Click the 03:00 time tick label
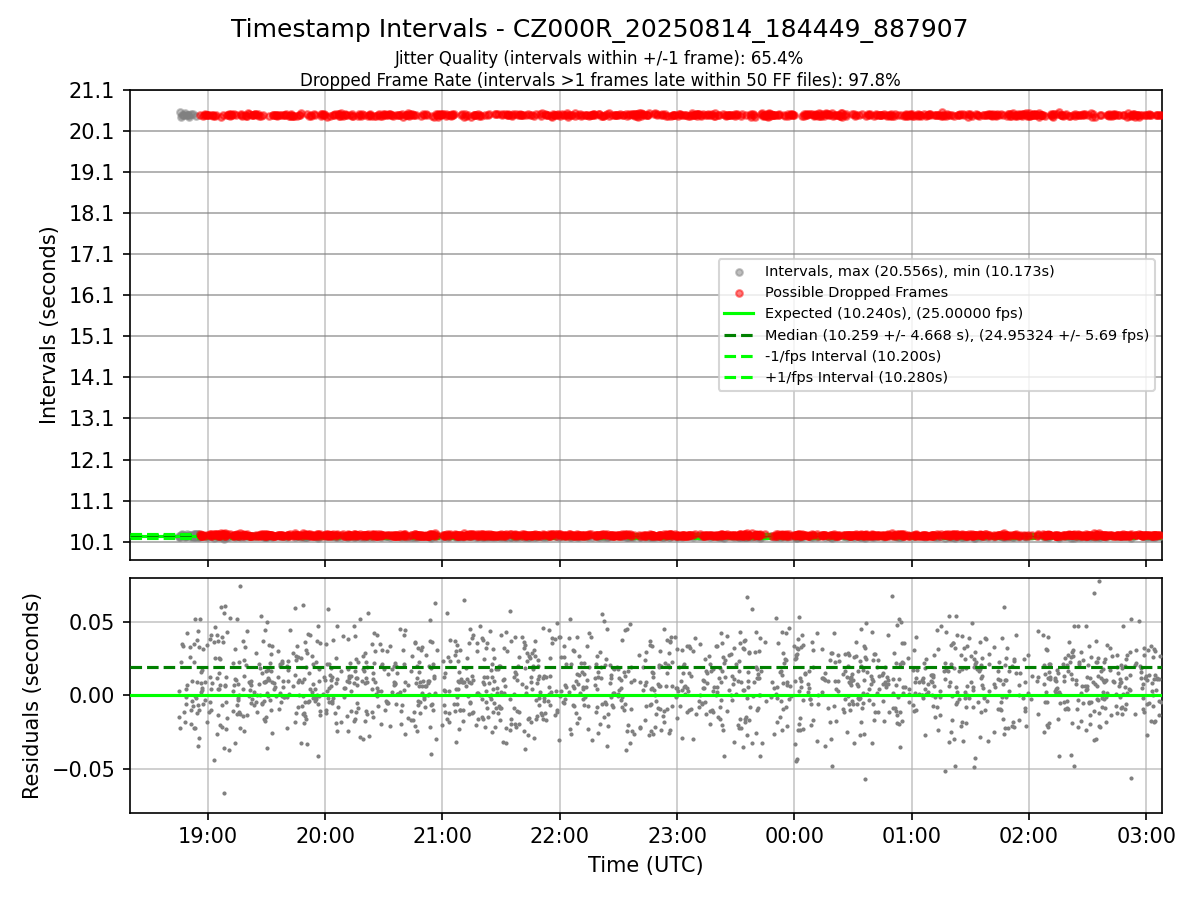The width and height of the screenshot is (1200, 900). tap(1146, 834)
